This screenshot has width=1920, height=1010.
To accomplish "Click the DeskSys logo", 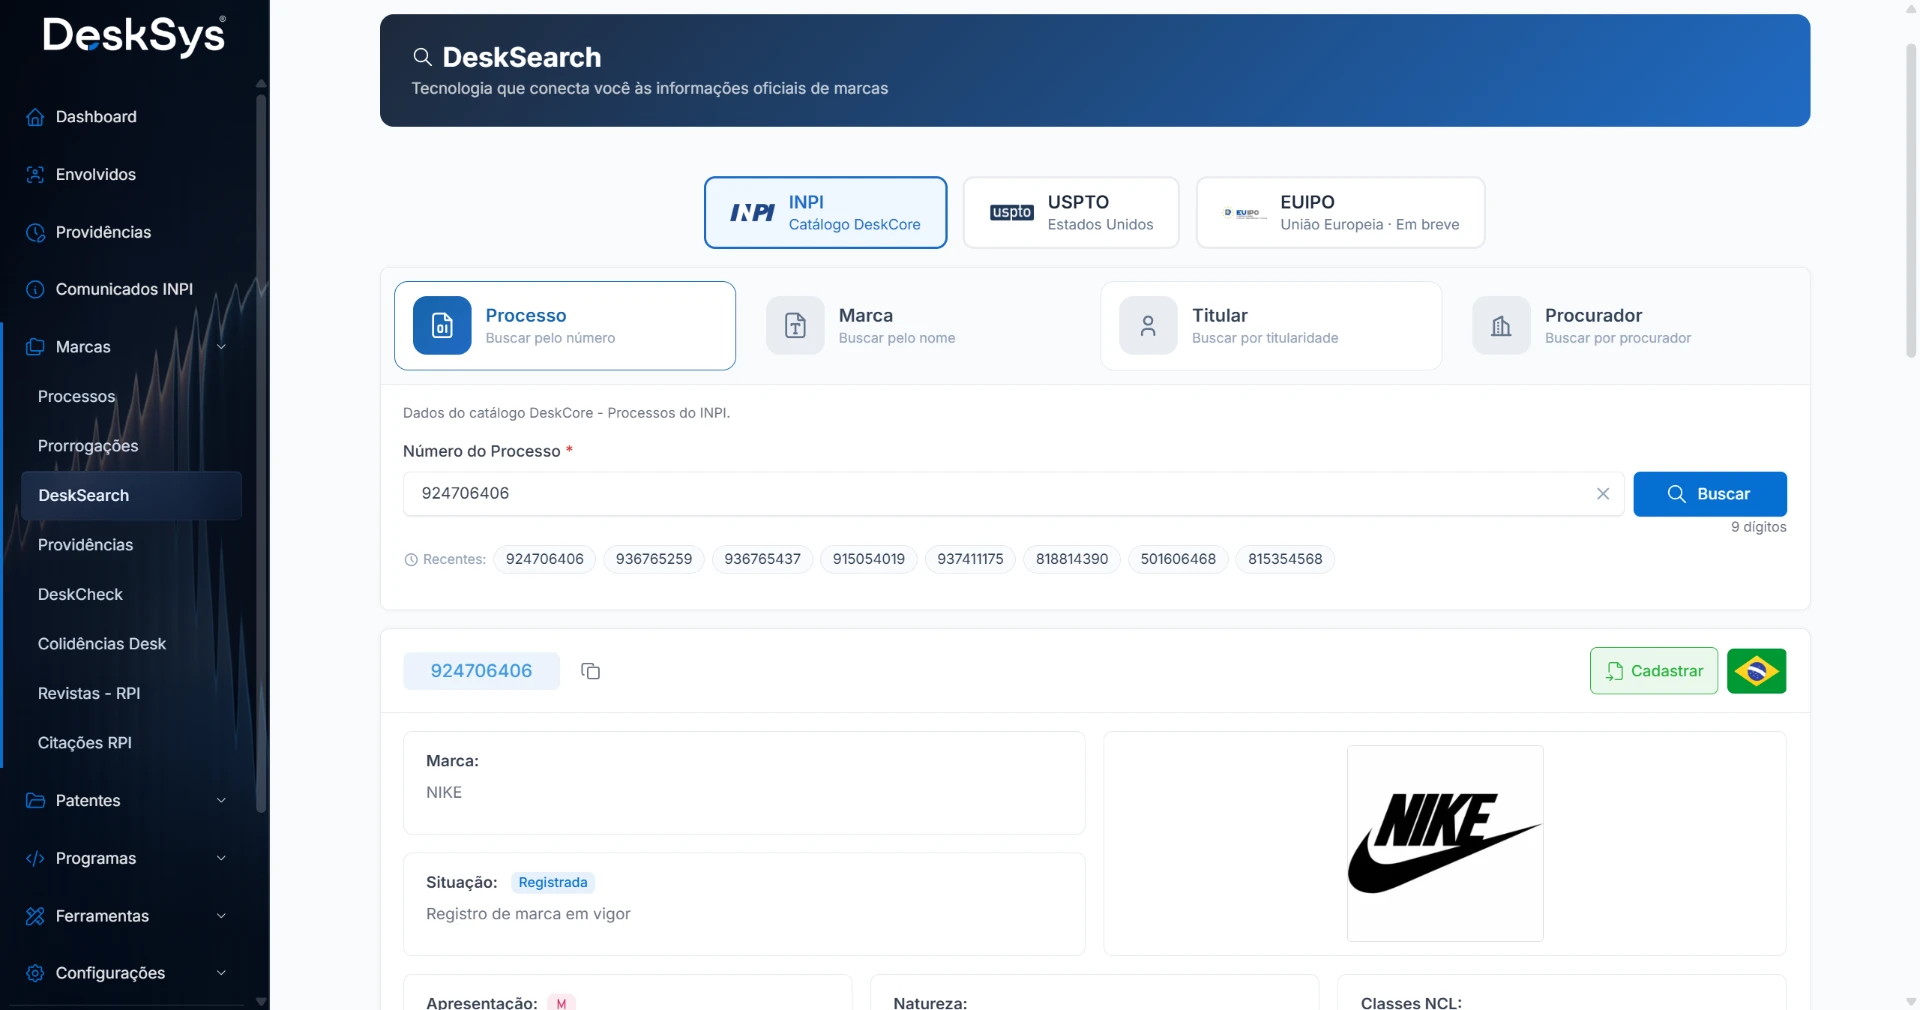I will click(134, 36).
